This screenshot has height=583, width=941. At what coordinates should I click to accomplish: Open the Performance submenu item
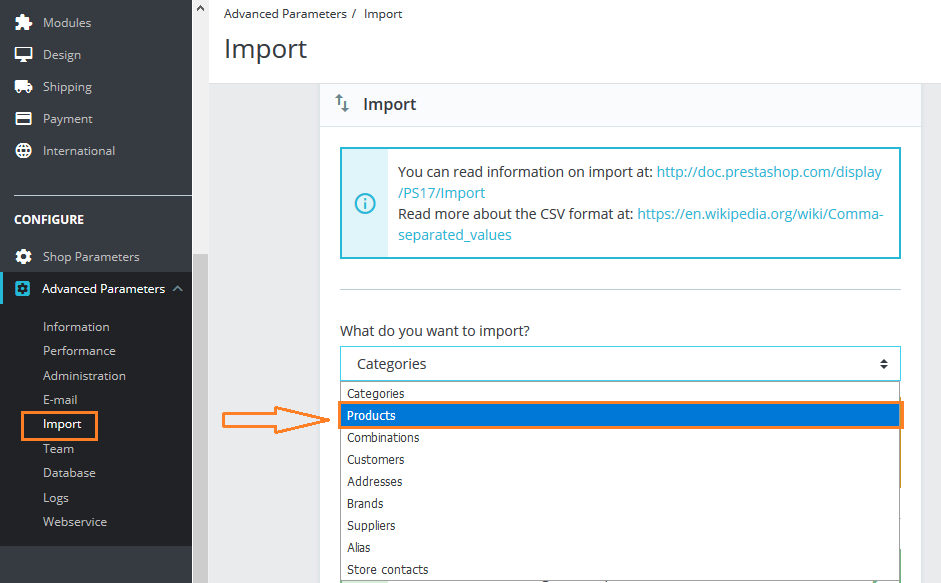pos(79,351)
